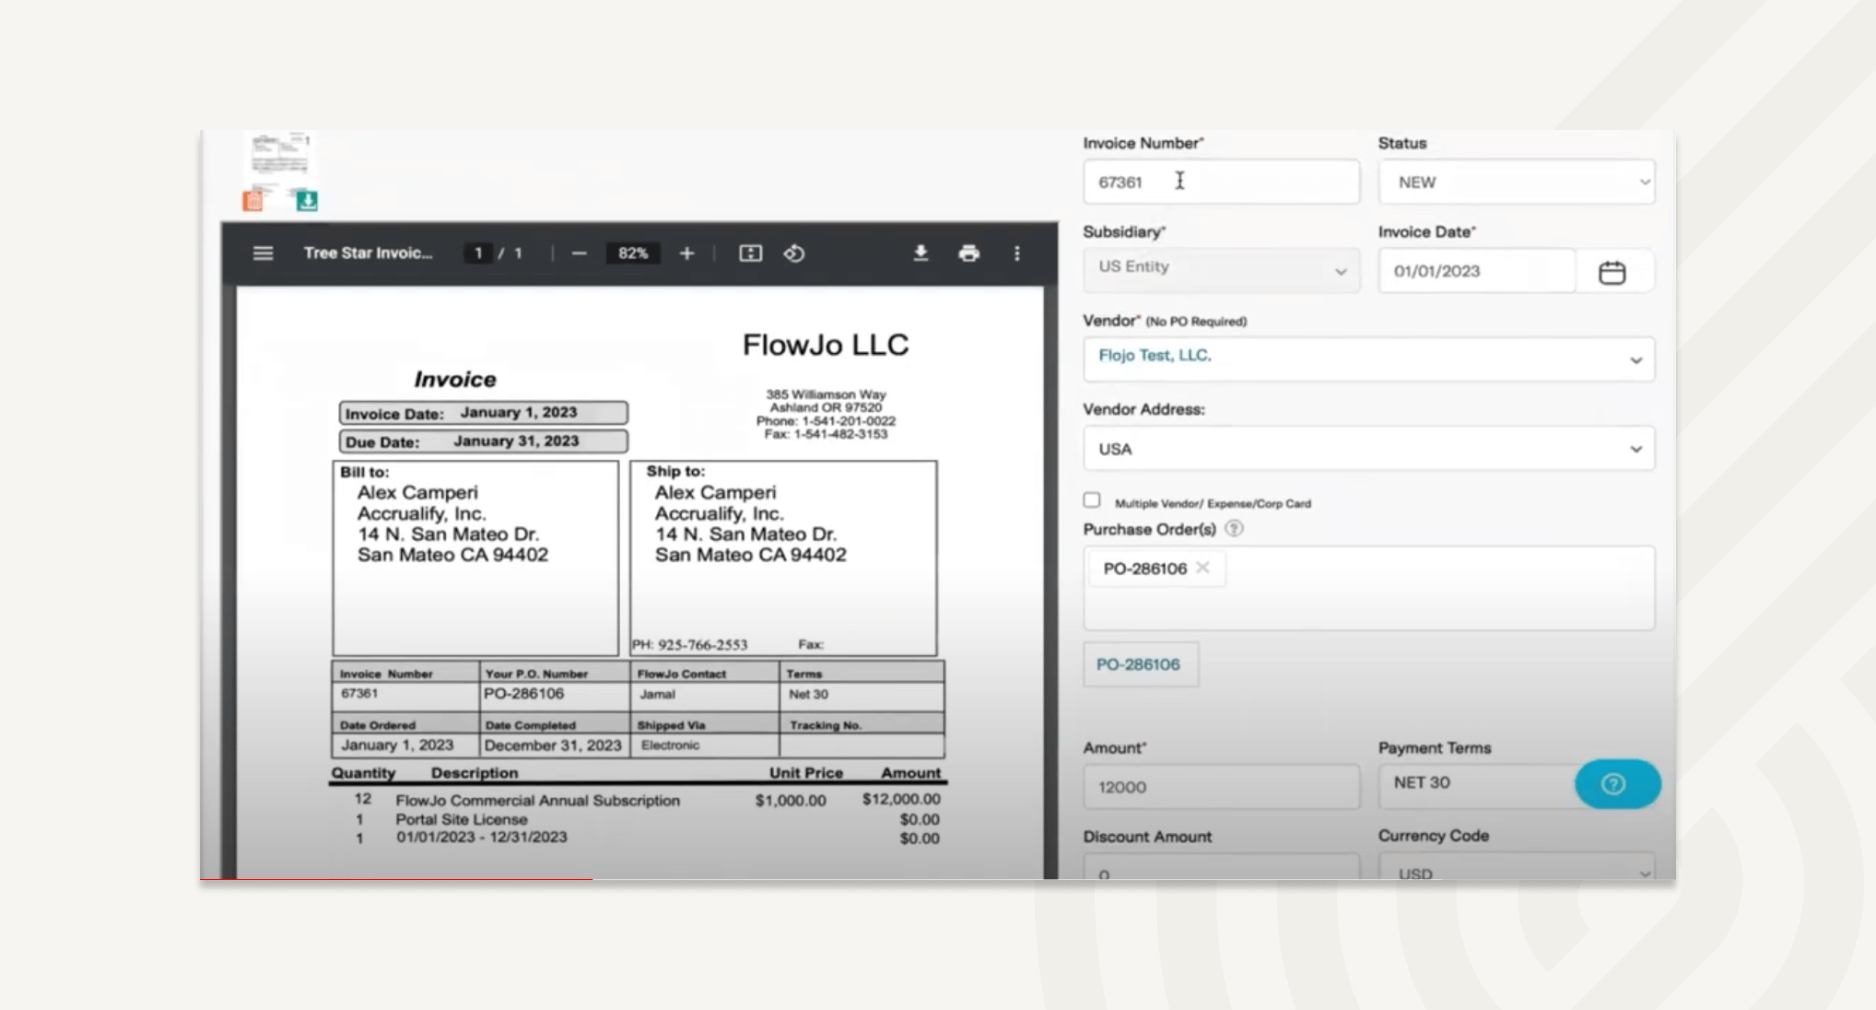
Task: Click the Invoice Date field 01/01/2023
Action: pos(1476,271)
